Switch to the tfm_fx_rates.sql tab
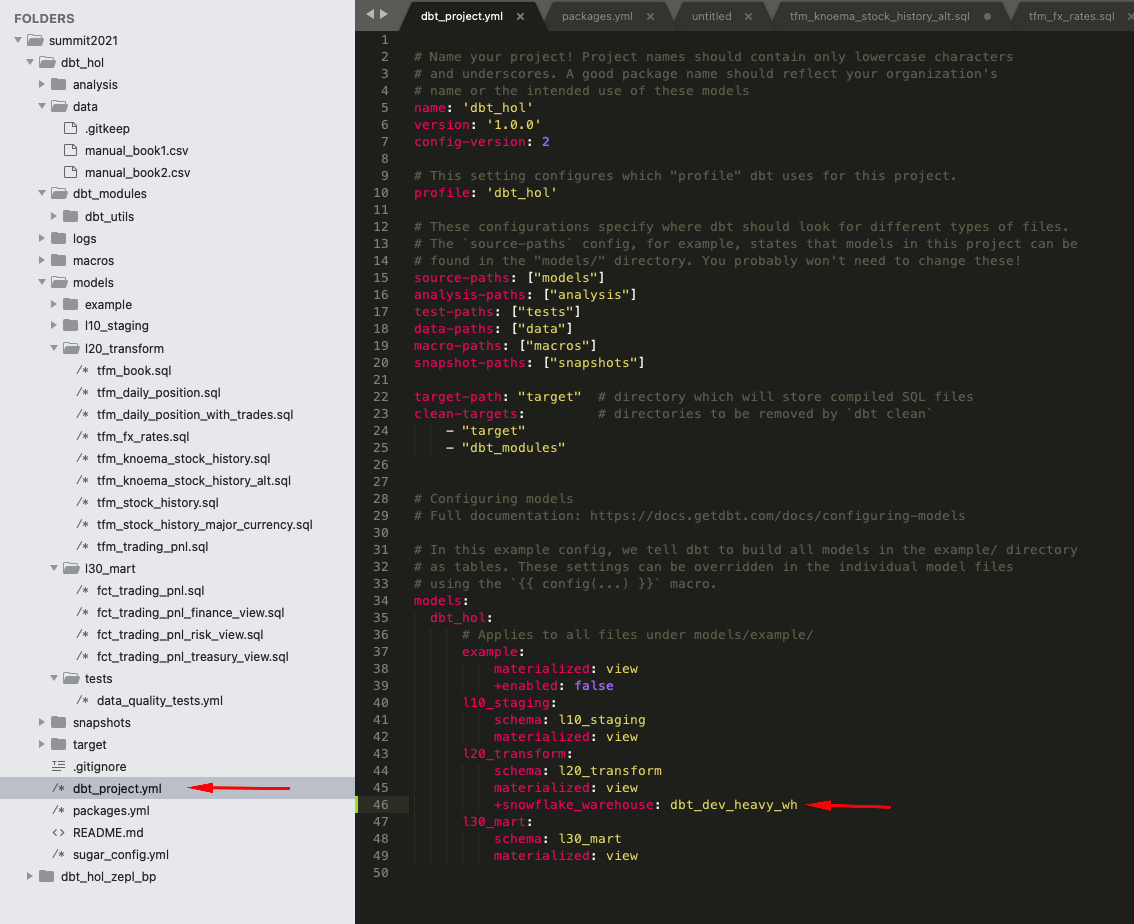 pyautogui.click(x=1071, y=16)
